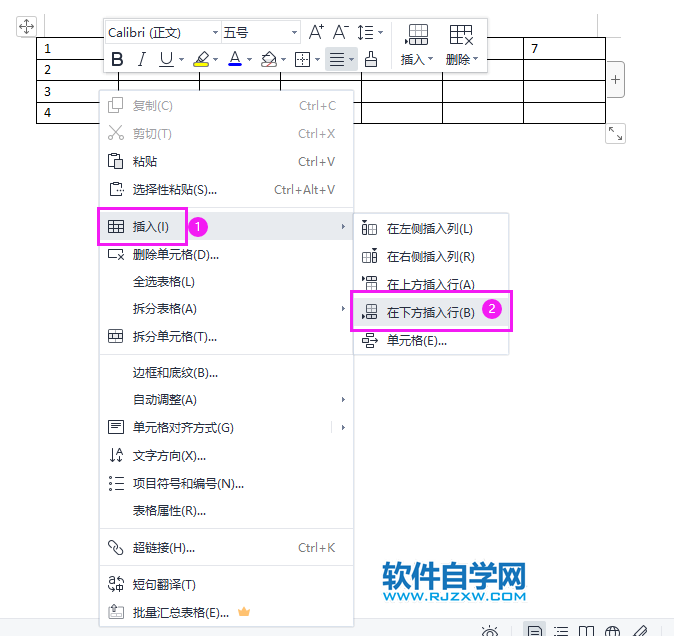Expand 自动调整(A) submenu
This screenshot has height=636, width=674.
pos(227,400)
